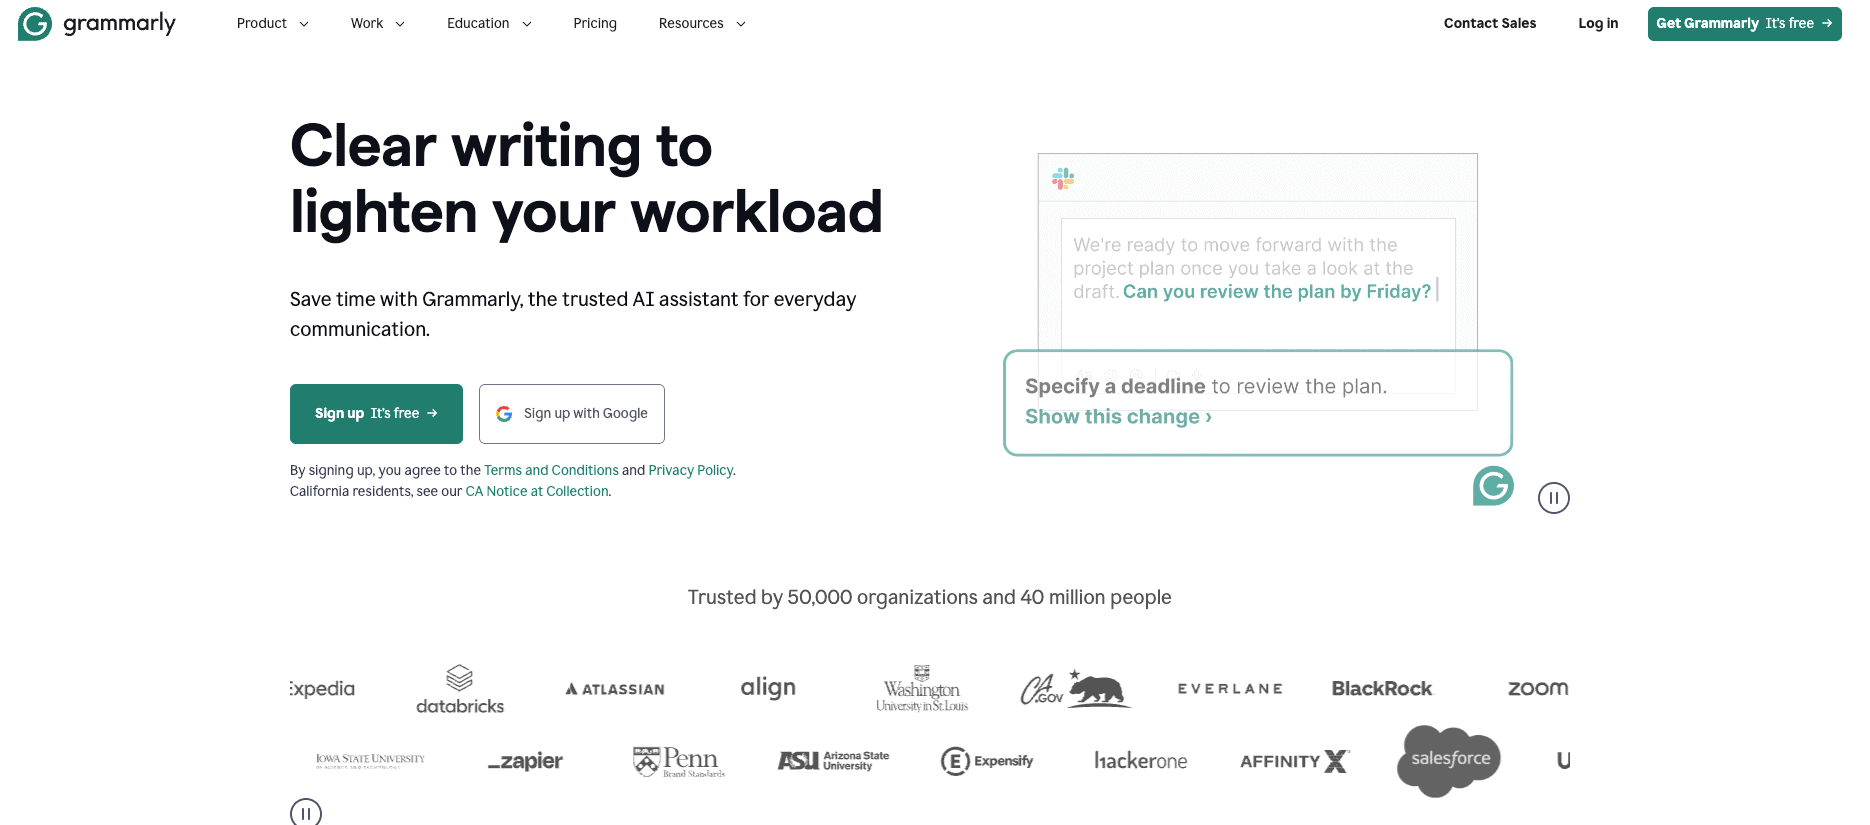Click the Salesforce cloud logo
The width and height of the screenshot is (1870, 825).
pyautogui.click(x=1449, y=760)
